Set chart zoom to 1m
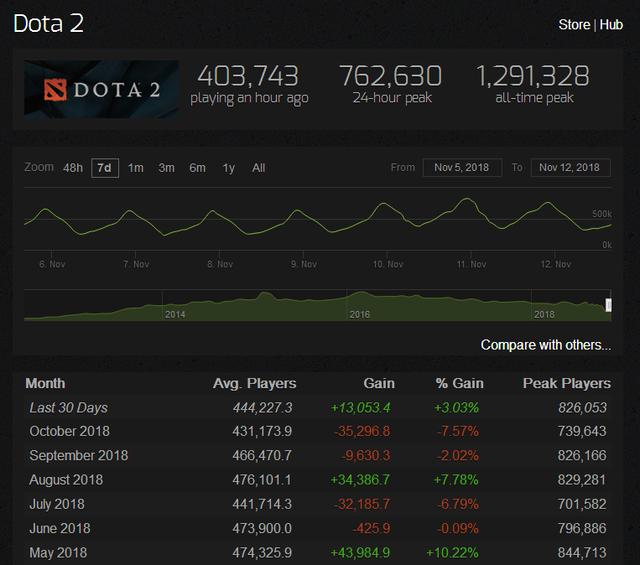640x565 pixels. [136, 168]
